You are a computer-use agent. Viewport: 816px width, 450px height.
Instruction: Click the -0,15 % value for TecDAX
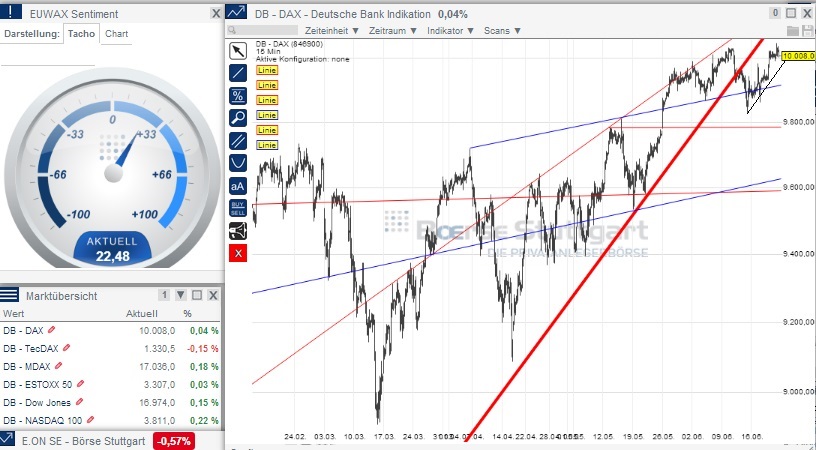[x=204, y=349]
